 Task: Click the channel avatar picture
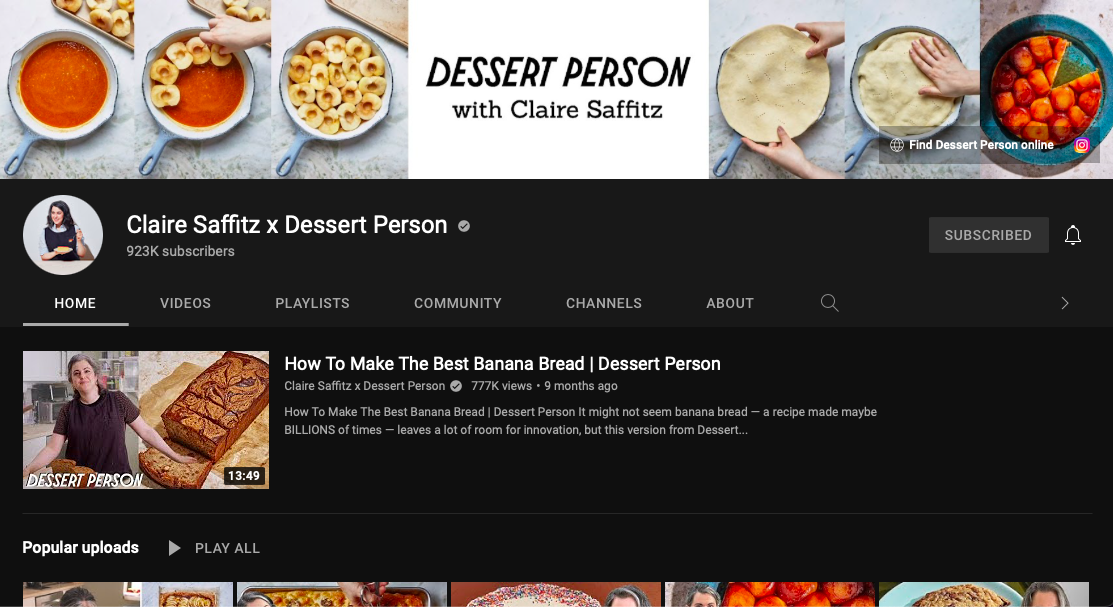63,235
